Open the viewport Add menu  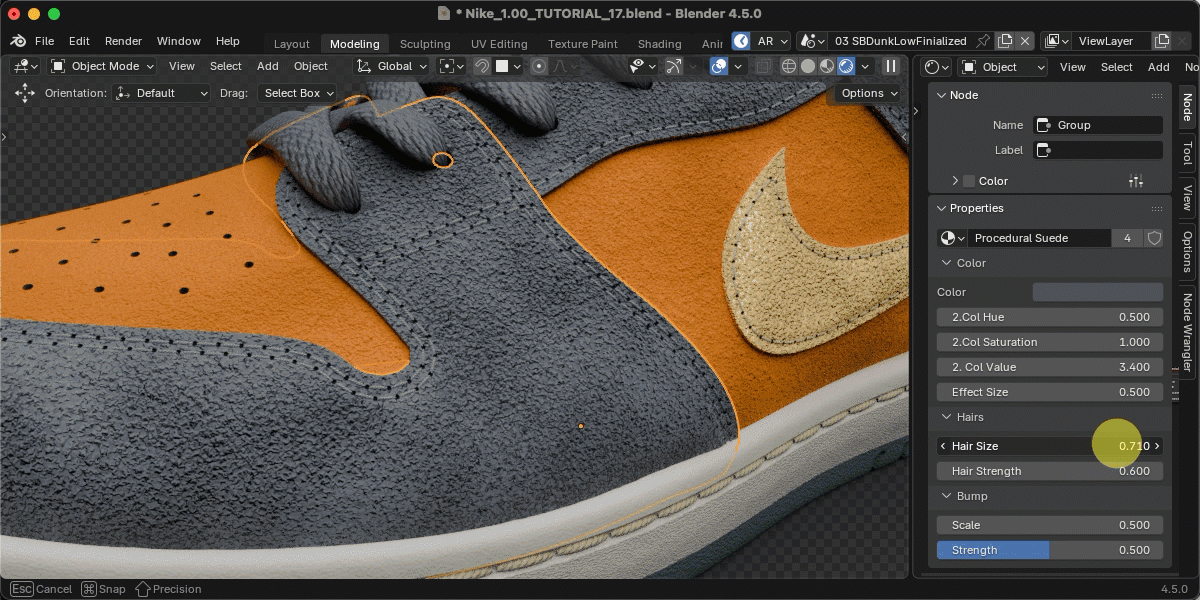(x=268, y=66)
